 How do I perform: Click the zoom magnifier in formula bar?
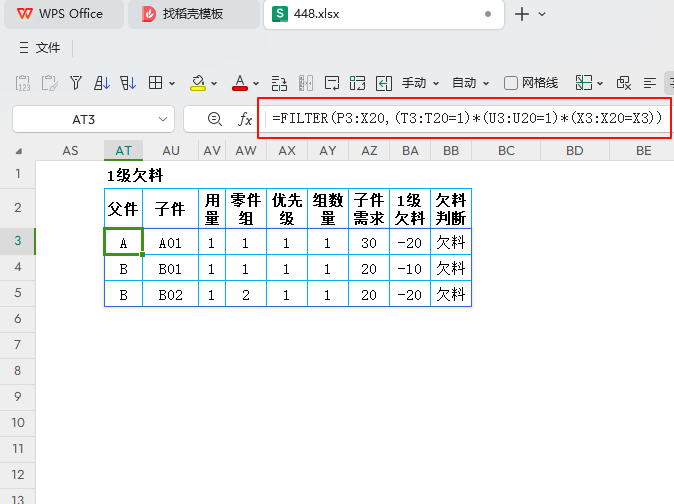point(214,119)
